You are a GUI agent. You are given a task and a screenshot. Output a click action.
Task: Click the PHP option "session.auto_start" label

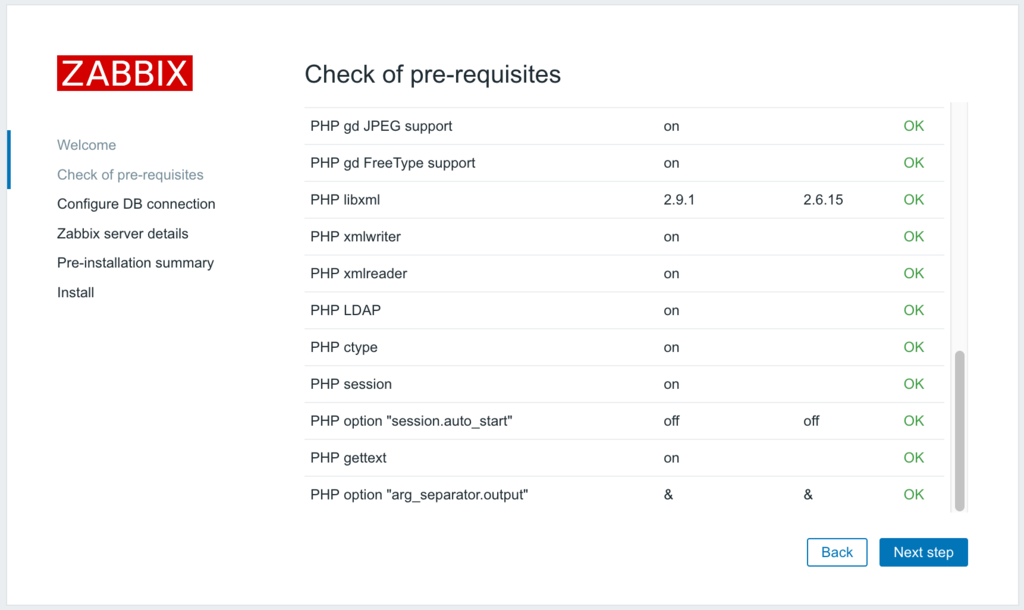(x=412, y=421)
